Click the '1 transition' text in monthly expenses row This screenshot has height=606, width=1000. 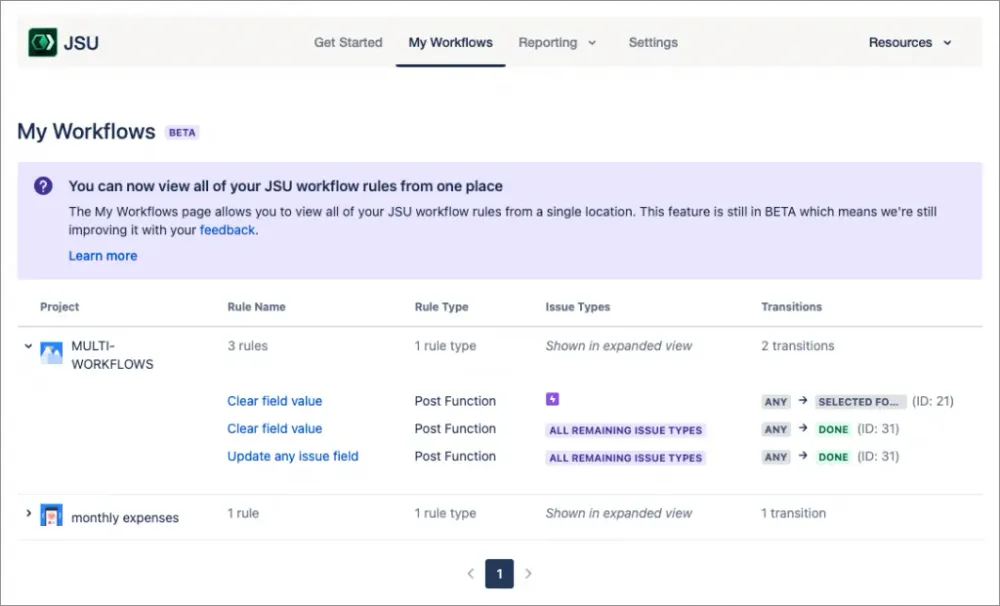tap(793, 513)
